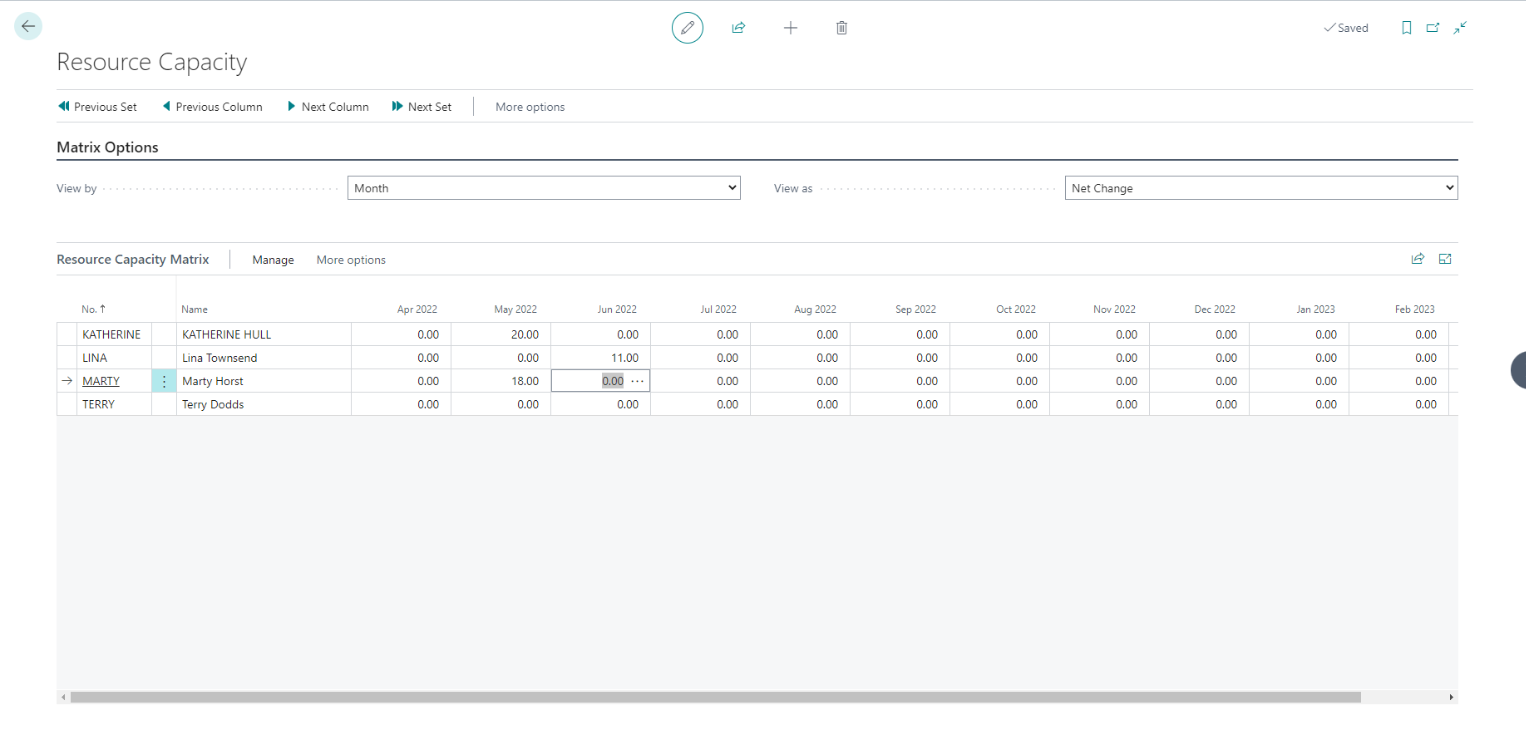Go to Next Column
Screen dimensions: 1526x730
[x=328, y=107]
